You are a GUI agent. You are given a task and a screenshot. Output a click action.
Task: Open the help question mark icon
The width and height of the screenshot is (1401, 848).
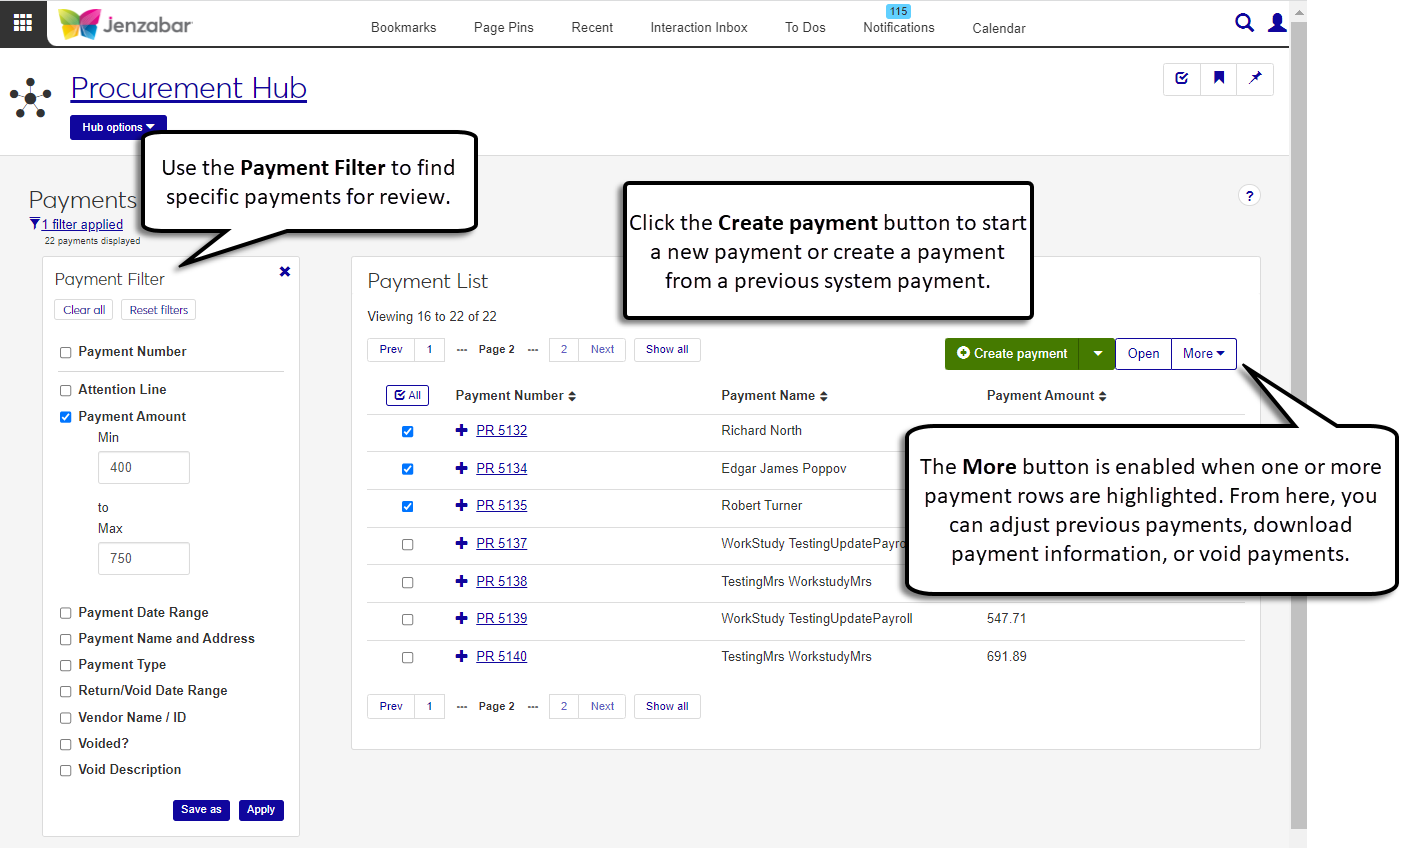coord(1249,196)
